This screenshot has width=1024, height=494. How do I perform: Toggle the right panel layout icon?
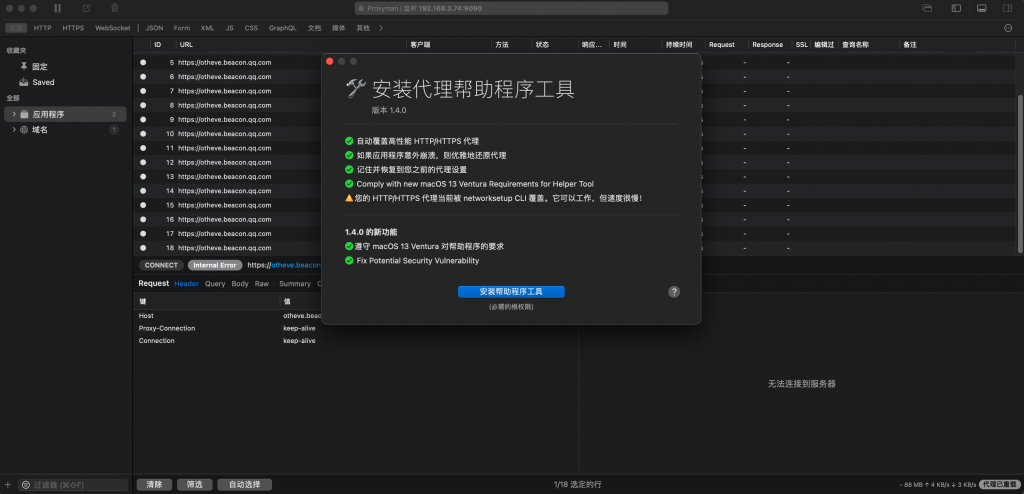click(x=1006, y=8)
